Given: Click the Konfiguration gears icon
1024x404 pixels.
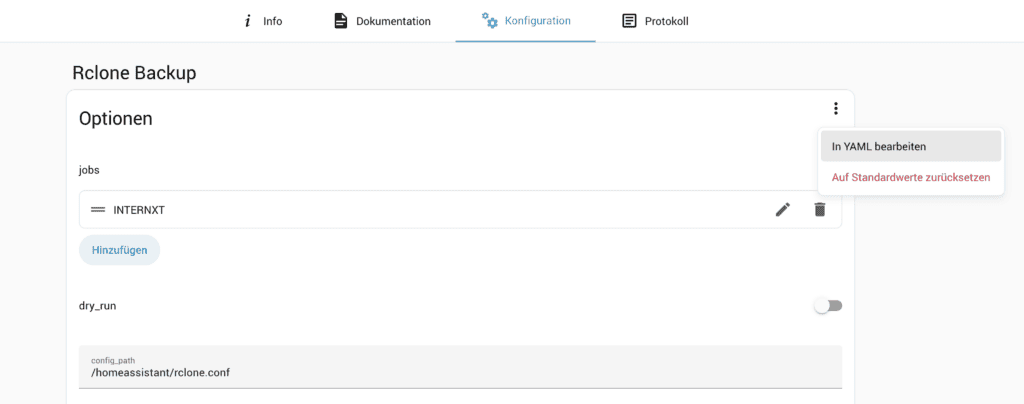Looking at the screenshot, I should (489, 20).
